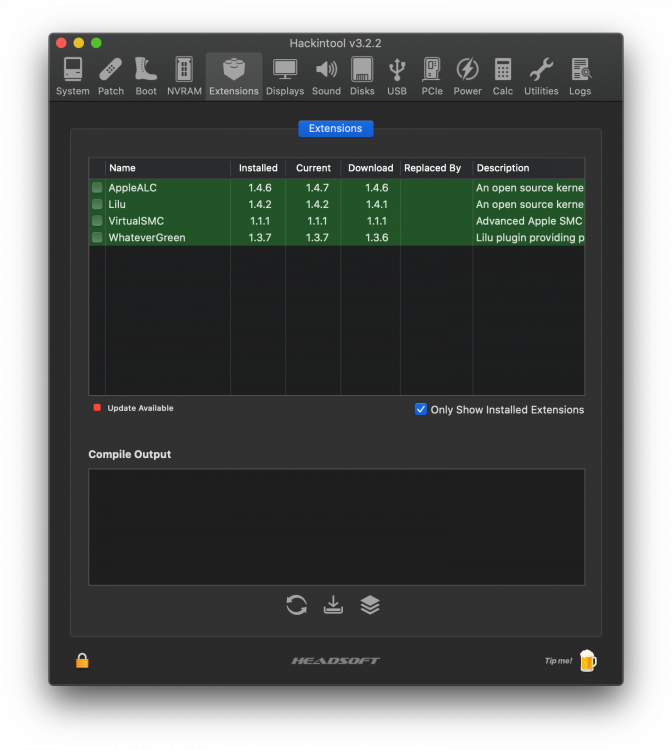This screenshot has height=750, width=672.
Task: Sort by the Description column header
Action: pos(529,168)
